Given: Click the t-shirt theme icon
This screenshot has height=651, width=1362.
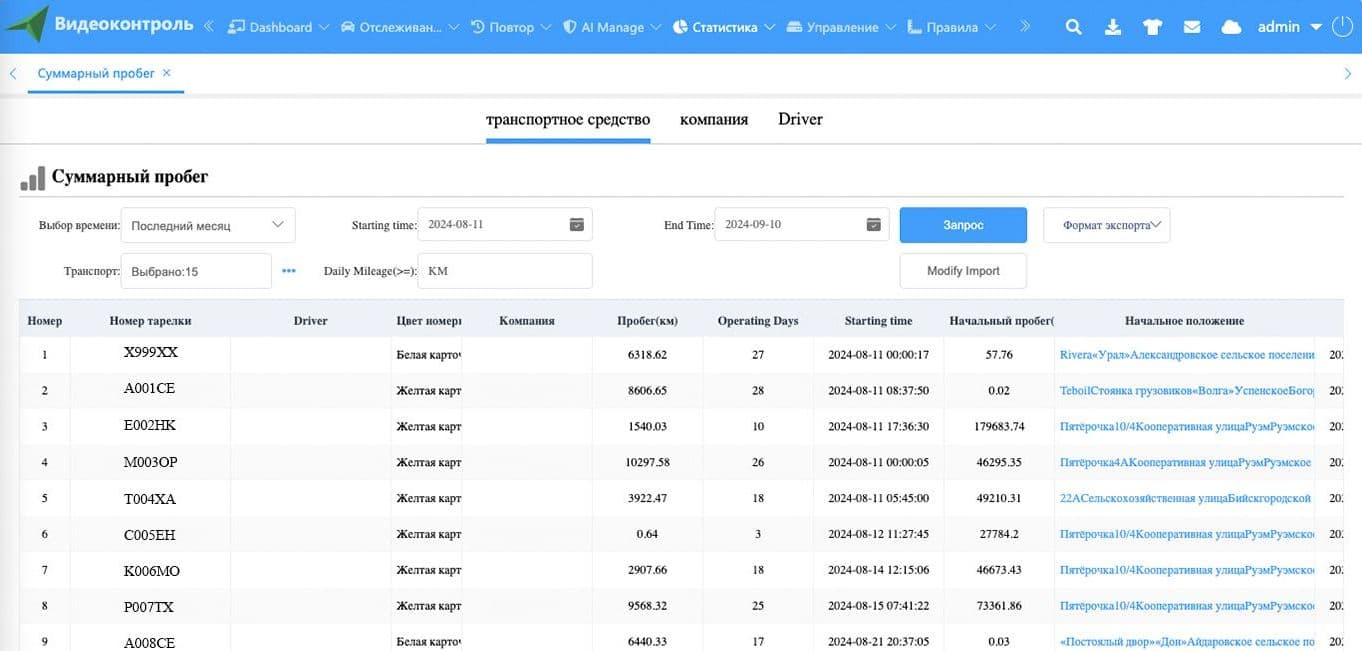Looking at the screenshot, I should pos(1152,27).
